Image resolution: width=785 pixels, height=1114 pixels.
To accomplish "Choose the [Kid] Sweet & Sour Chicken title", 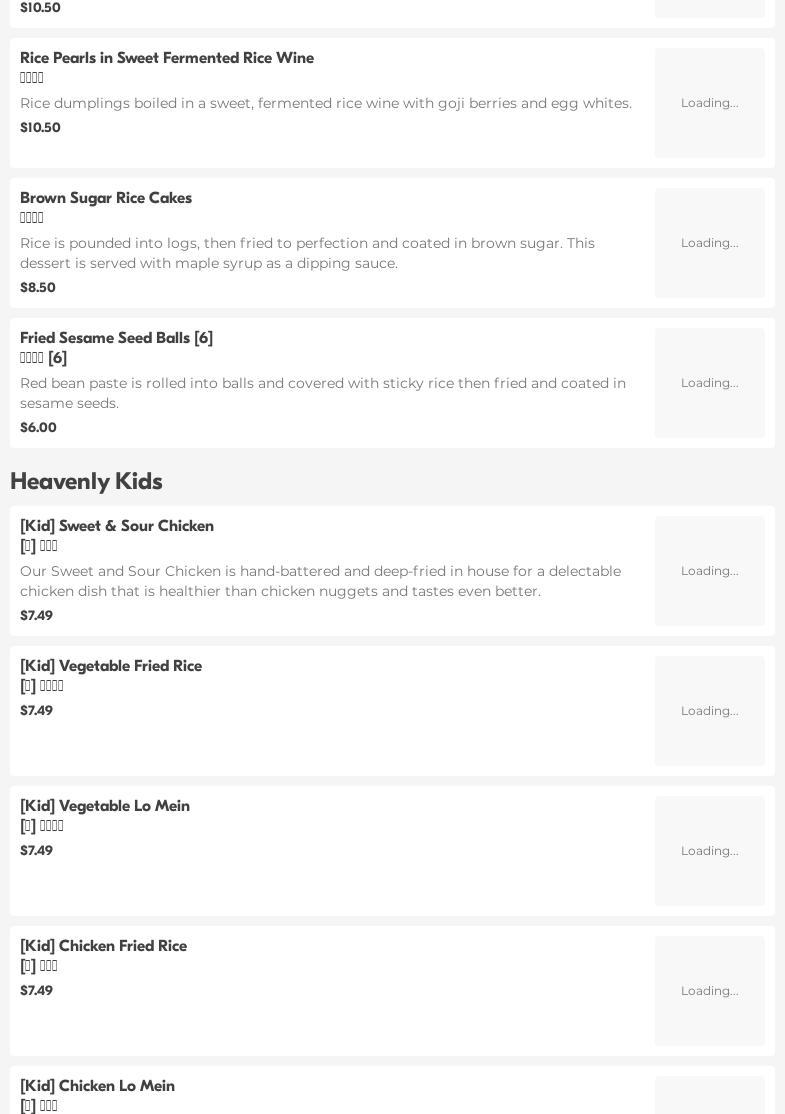I will coord(117,526).
